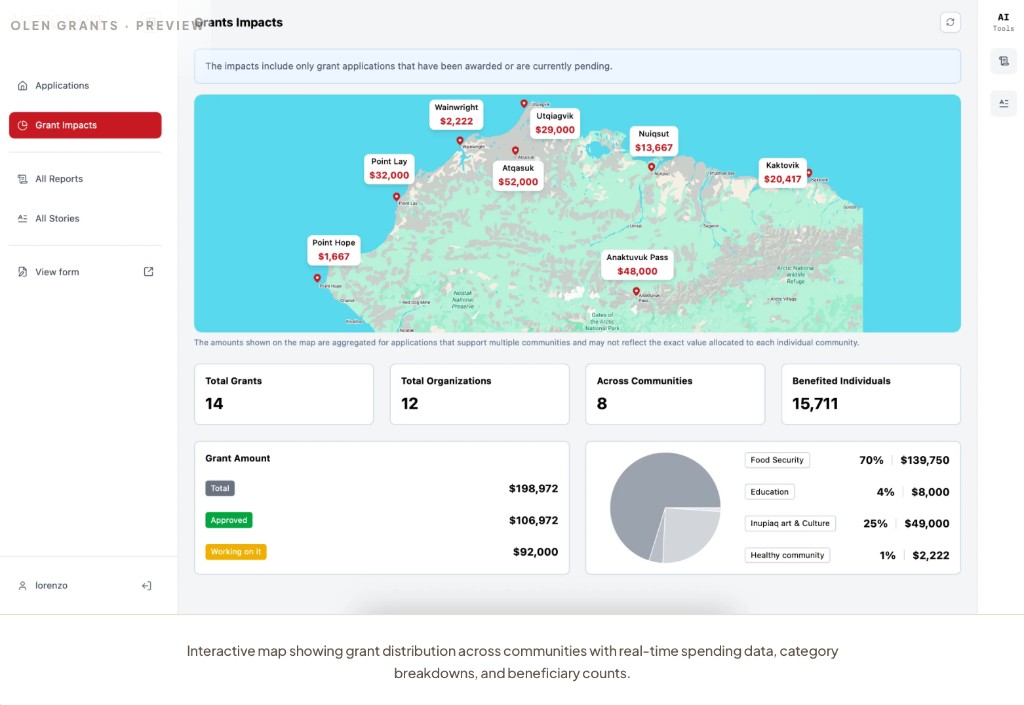Viewport: 1024px width, 705px height.
Task: Click the Total Organizations card
Action: pos(479,394)
